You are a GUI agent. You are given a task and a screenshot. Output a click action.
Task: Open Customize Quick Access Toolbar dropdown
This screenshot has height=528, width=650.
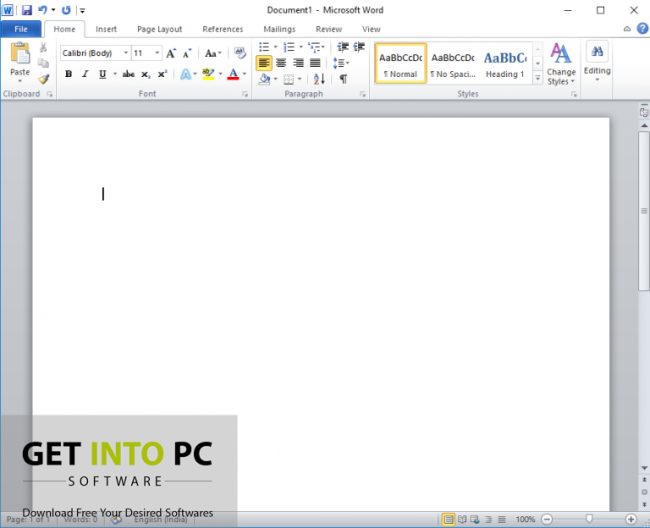pyautogui.click(x=82, y=10)
